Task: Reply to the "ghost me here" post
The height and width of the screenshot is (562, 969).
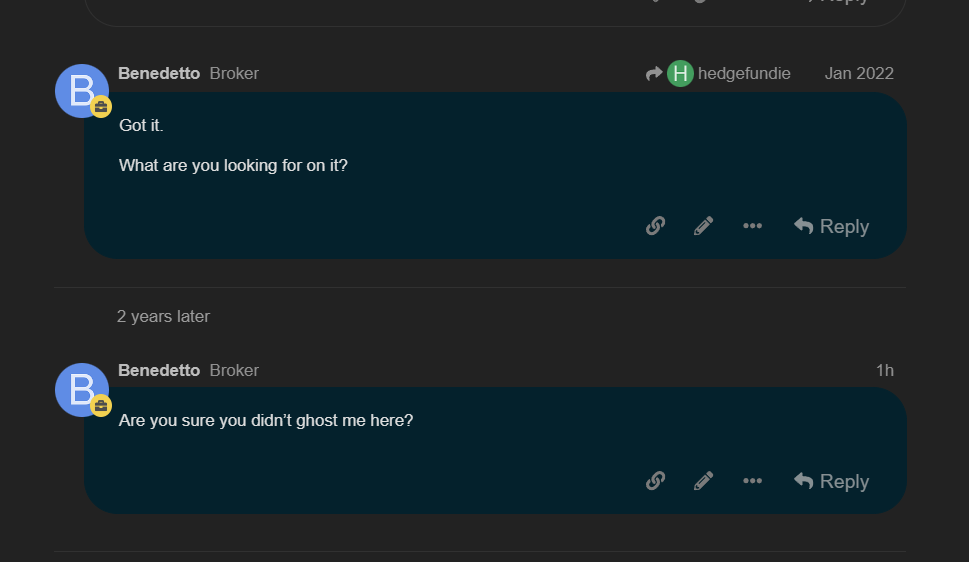Action: 832,481
